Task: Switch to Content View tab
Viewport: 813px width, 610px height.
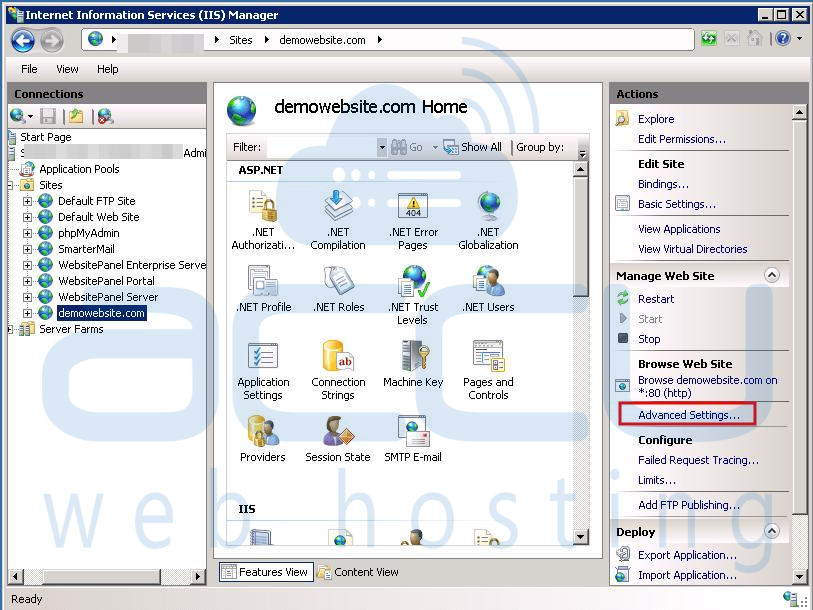Action: [x=358, y=572]
